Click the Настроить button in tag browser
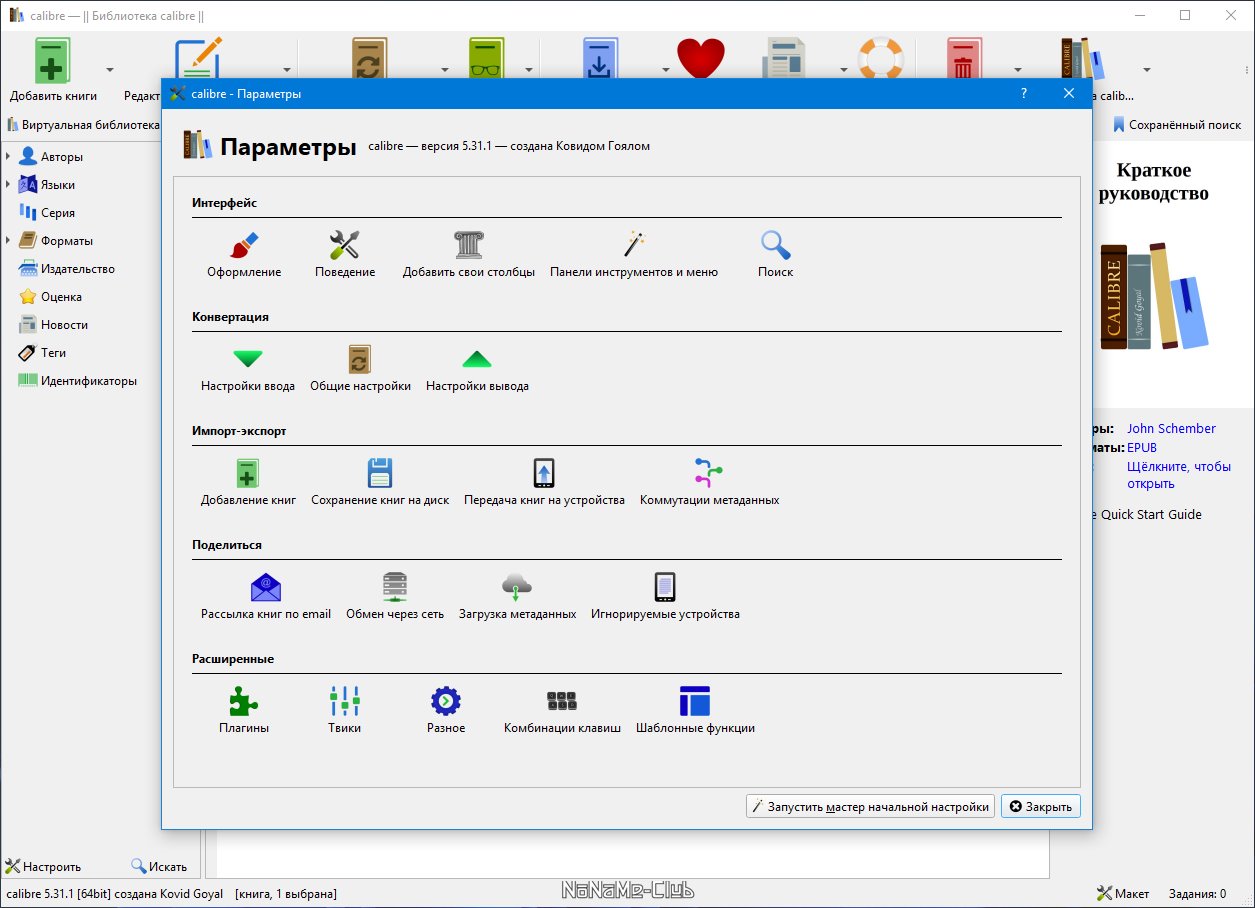 point(44,867)
